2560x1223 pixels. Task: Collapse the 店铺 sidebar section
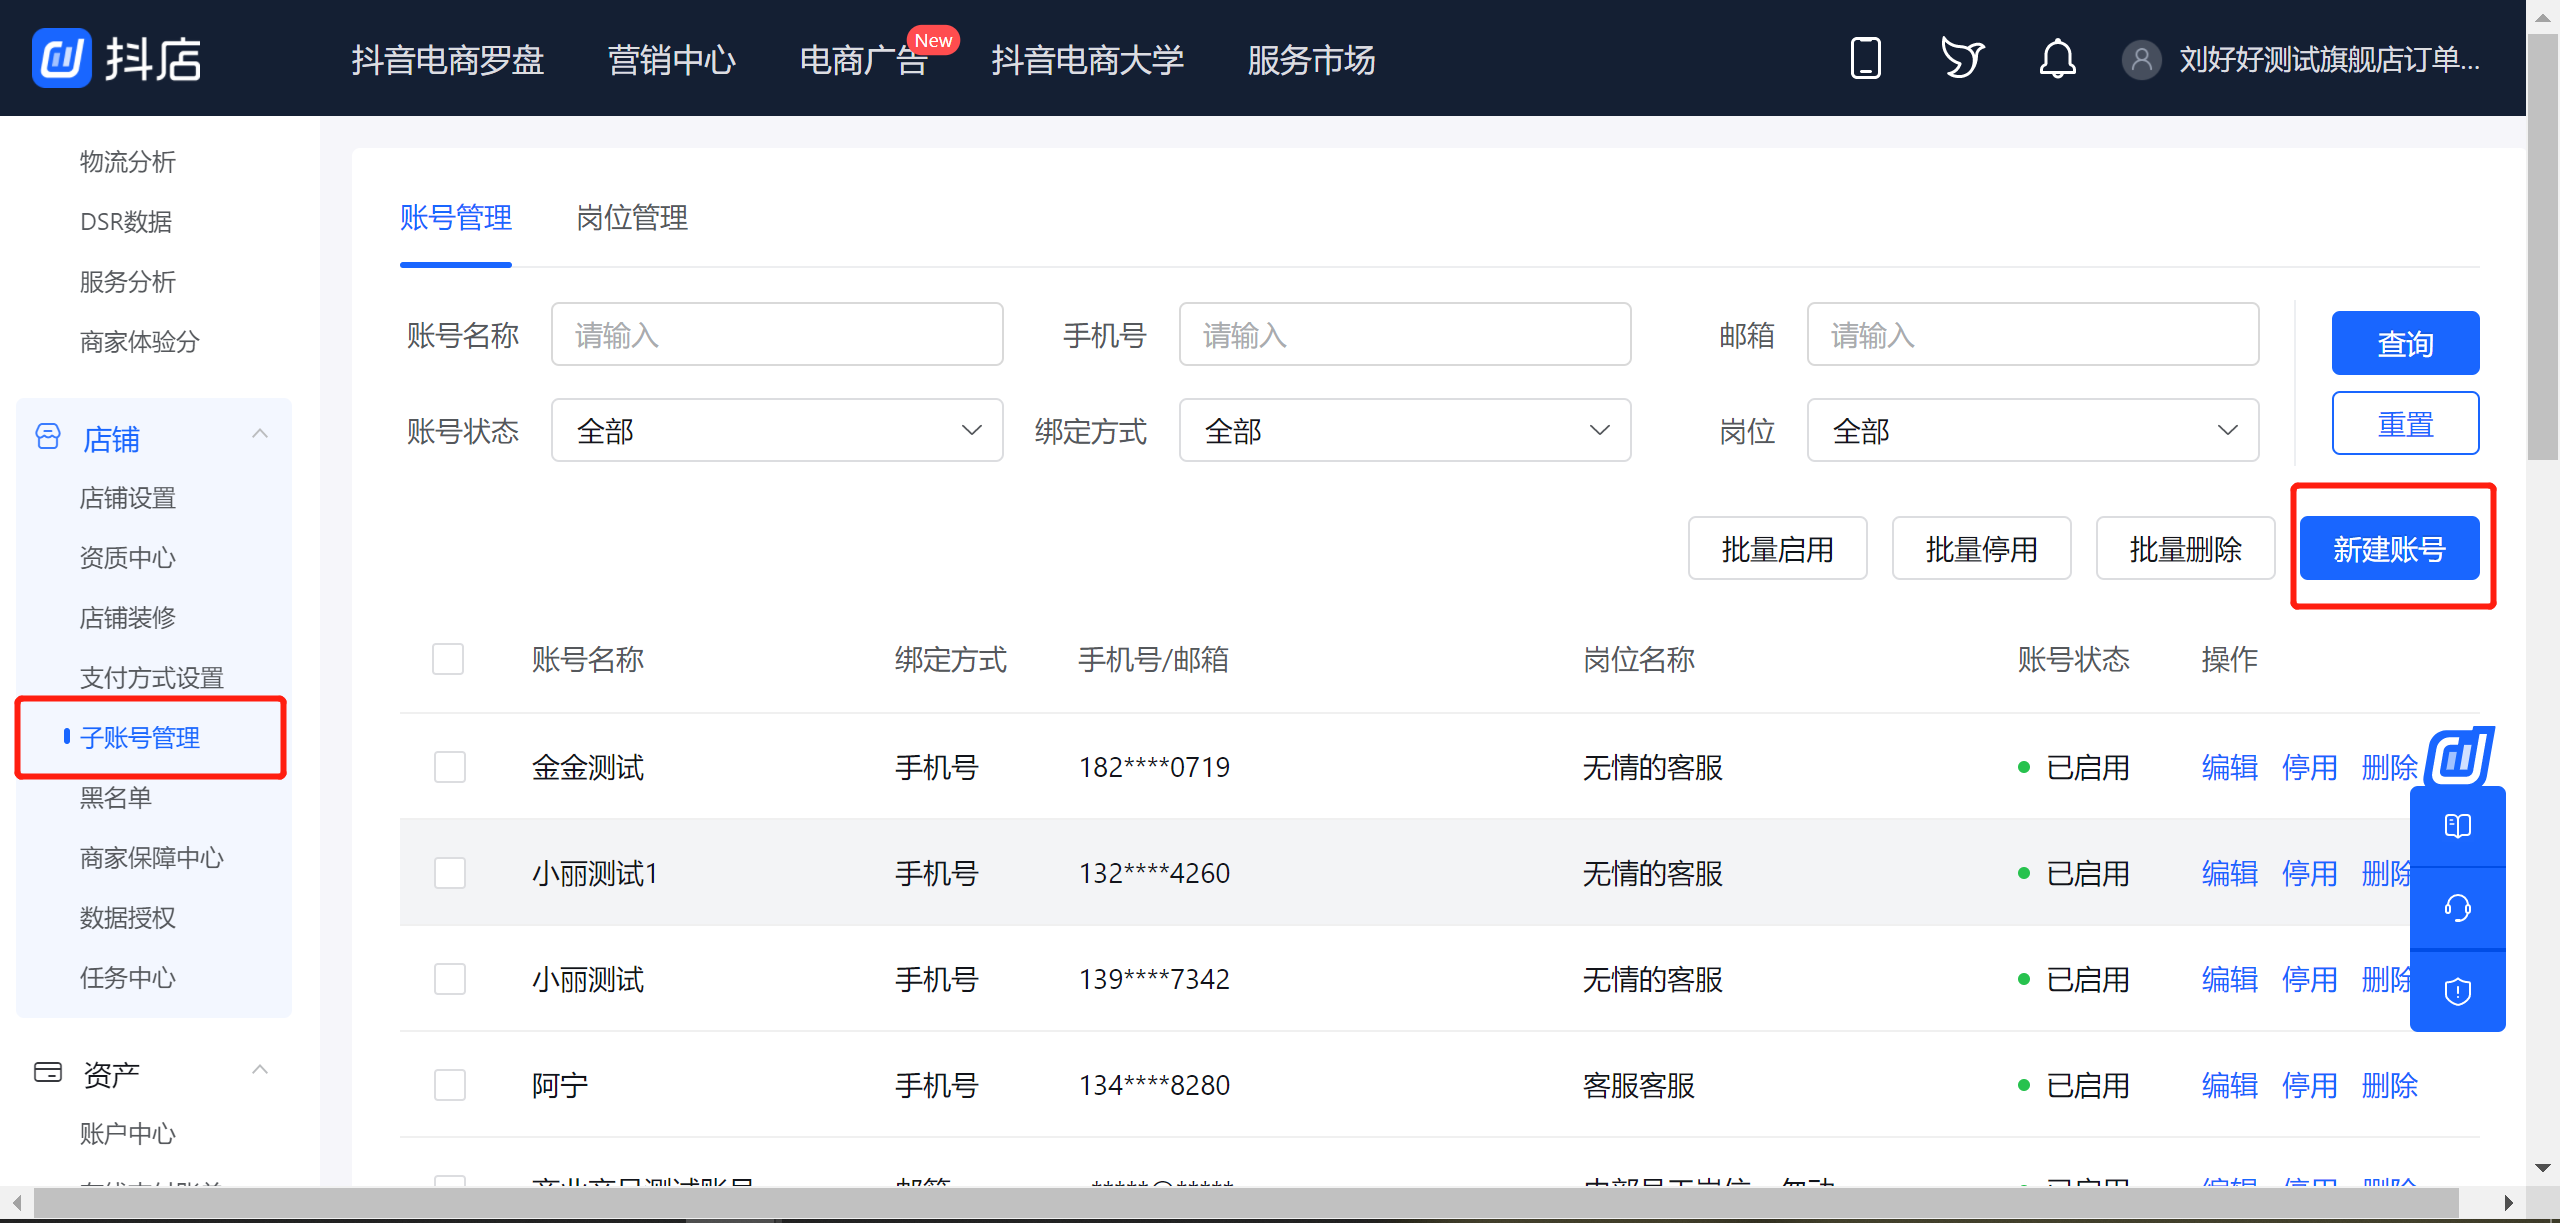point(260,434)
